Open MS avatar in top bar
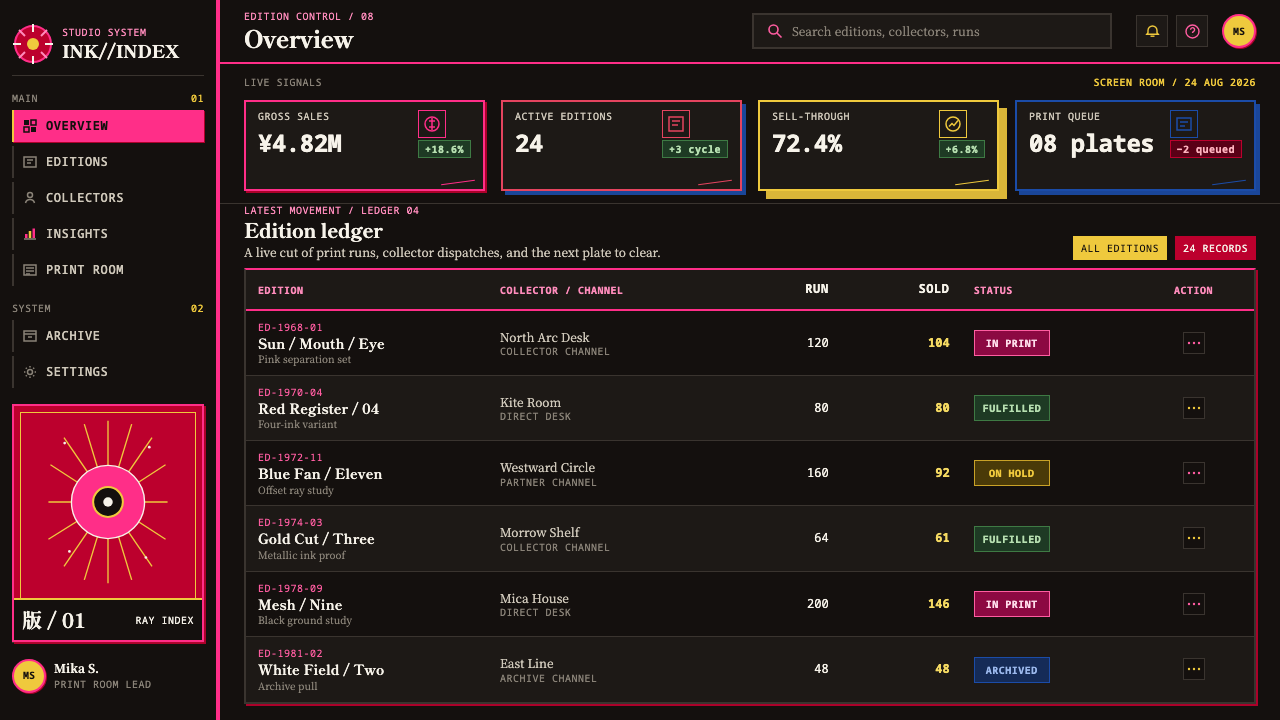 click(1239, 31)
